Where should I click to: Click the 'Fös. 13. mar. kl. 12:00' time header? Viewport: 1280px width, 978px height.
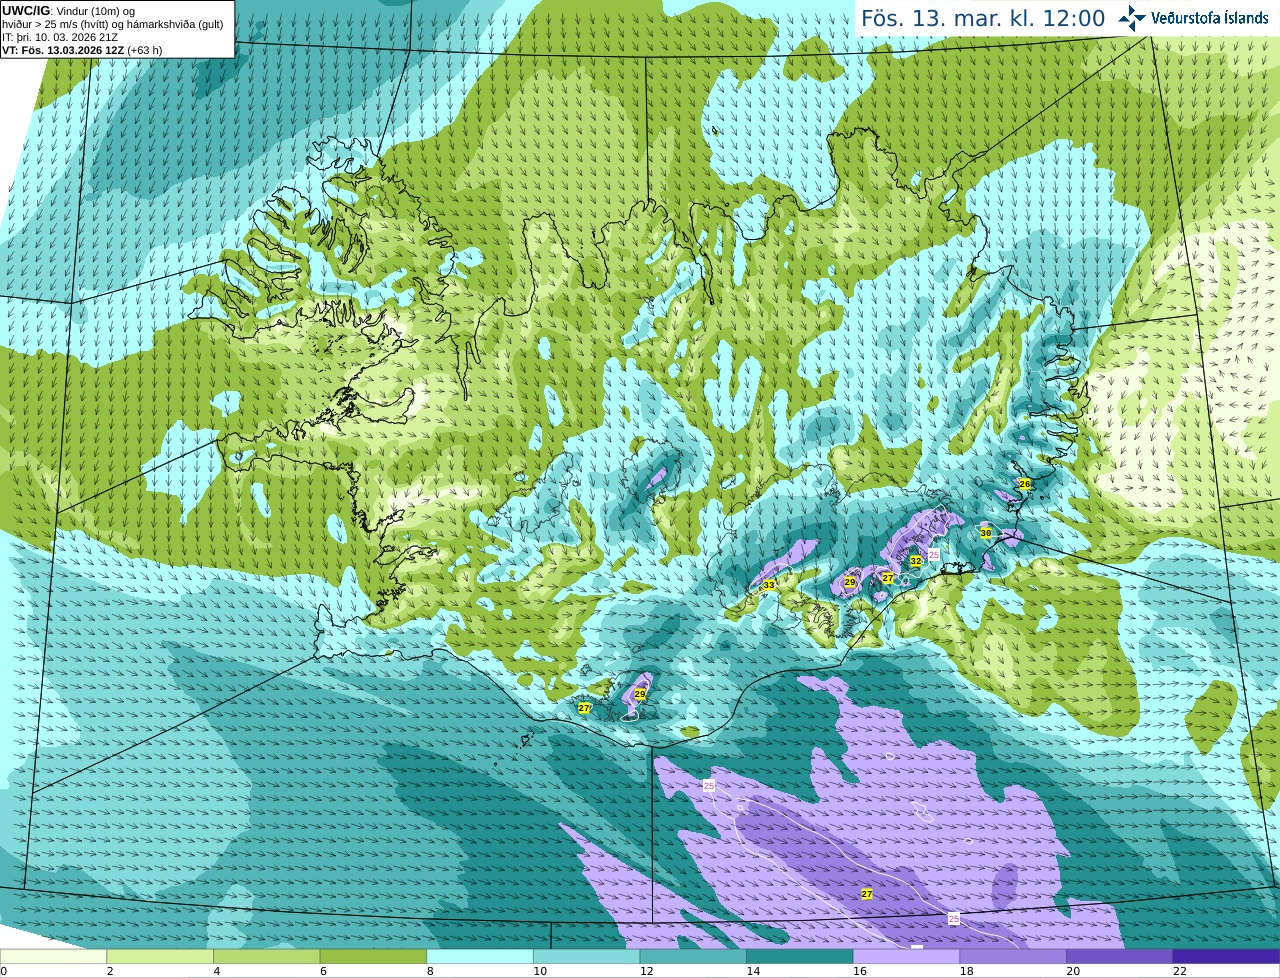[983, 18]
